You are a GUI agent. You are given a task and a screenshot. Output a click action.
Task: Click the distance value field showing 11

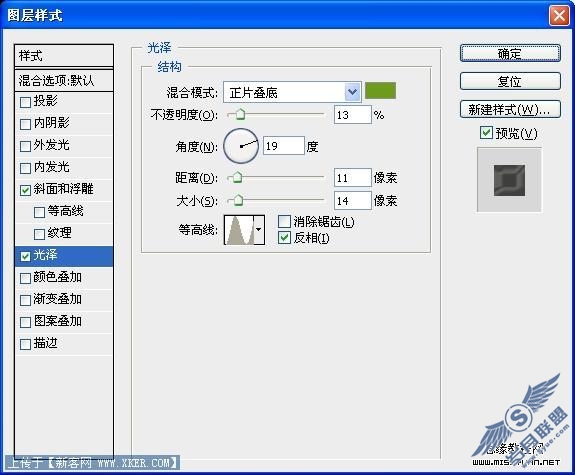click(352, 178)
